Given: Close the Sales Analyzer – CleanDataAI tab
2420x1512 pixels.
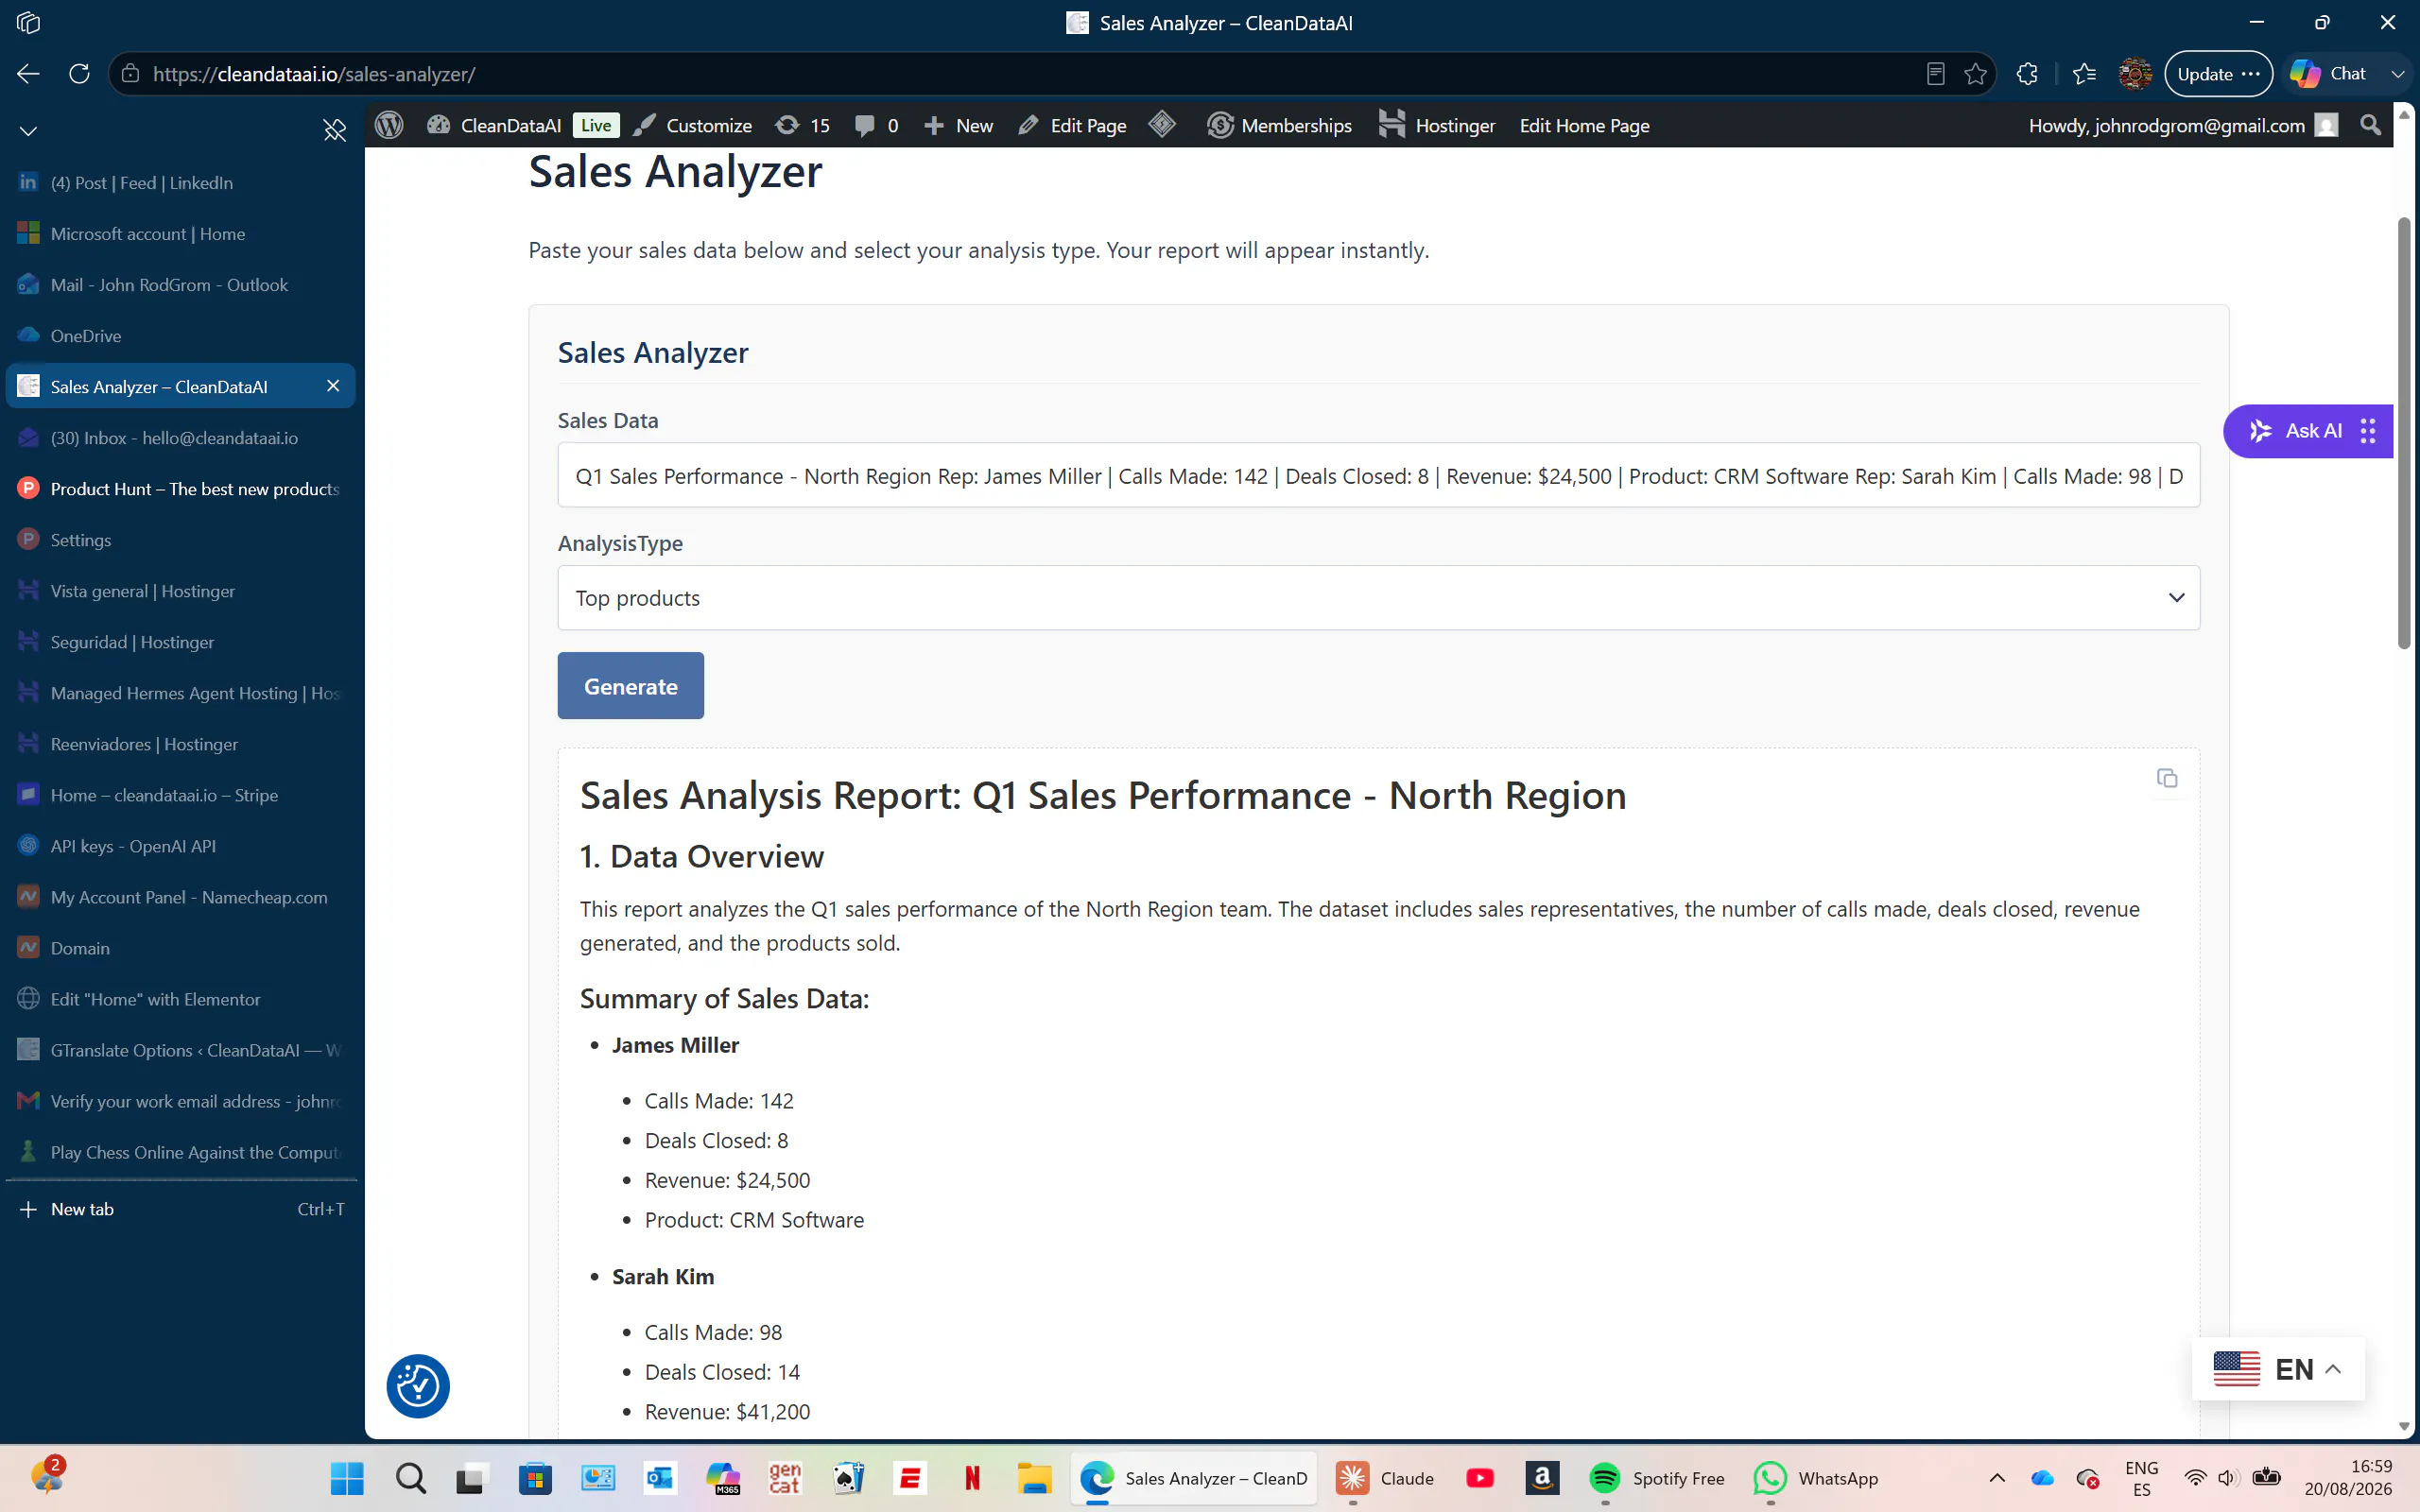Looking at the screenshot, I should pyautogui.click(x=333, y=386).
